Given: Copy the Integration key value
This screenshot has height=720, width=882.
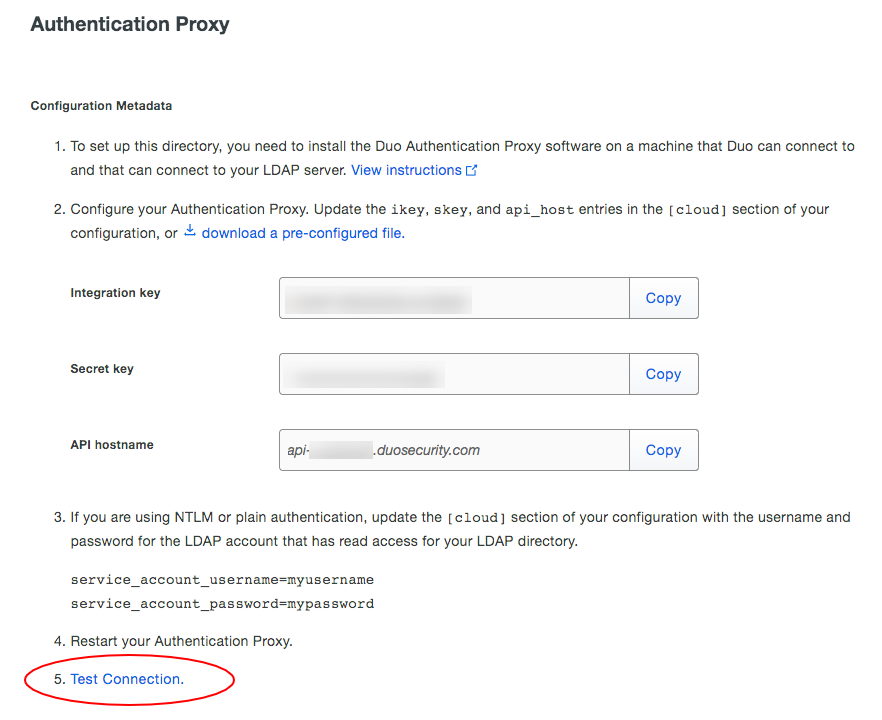Looking at the screenshot, I should click(x=663, y=298).
